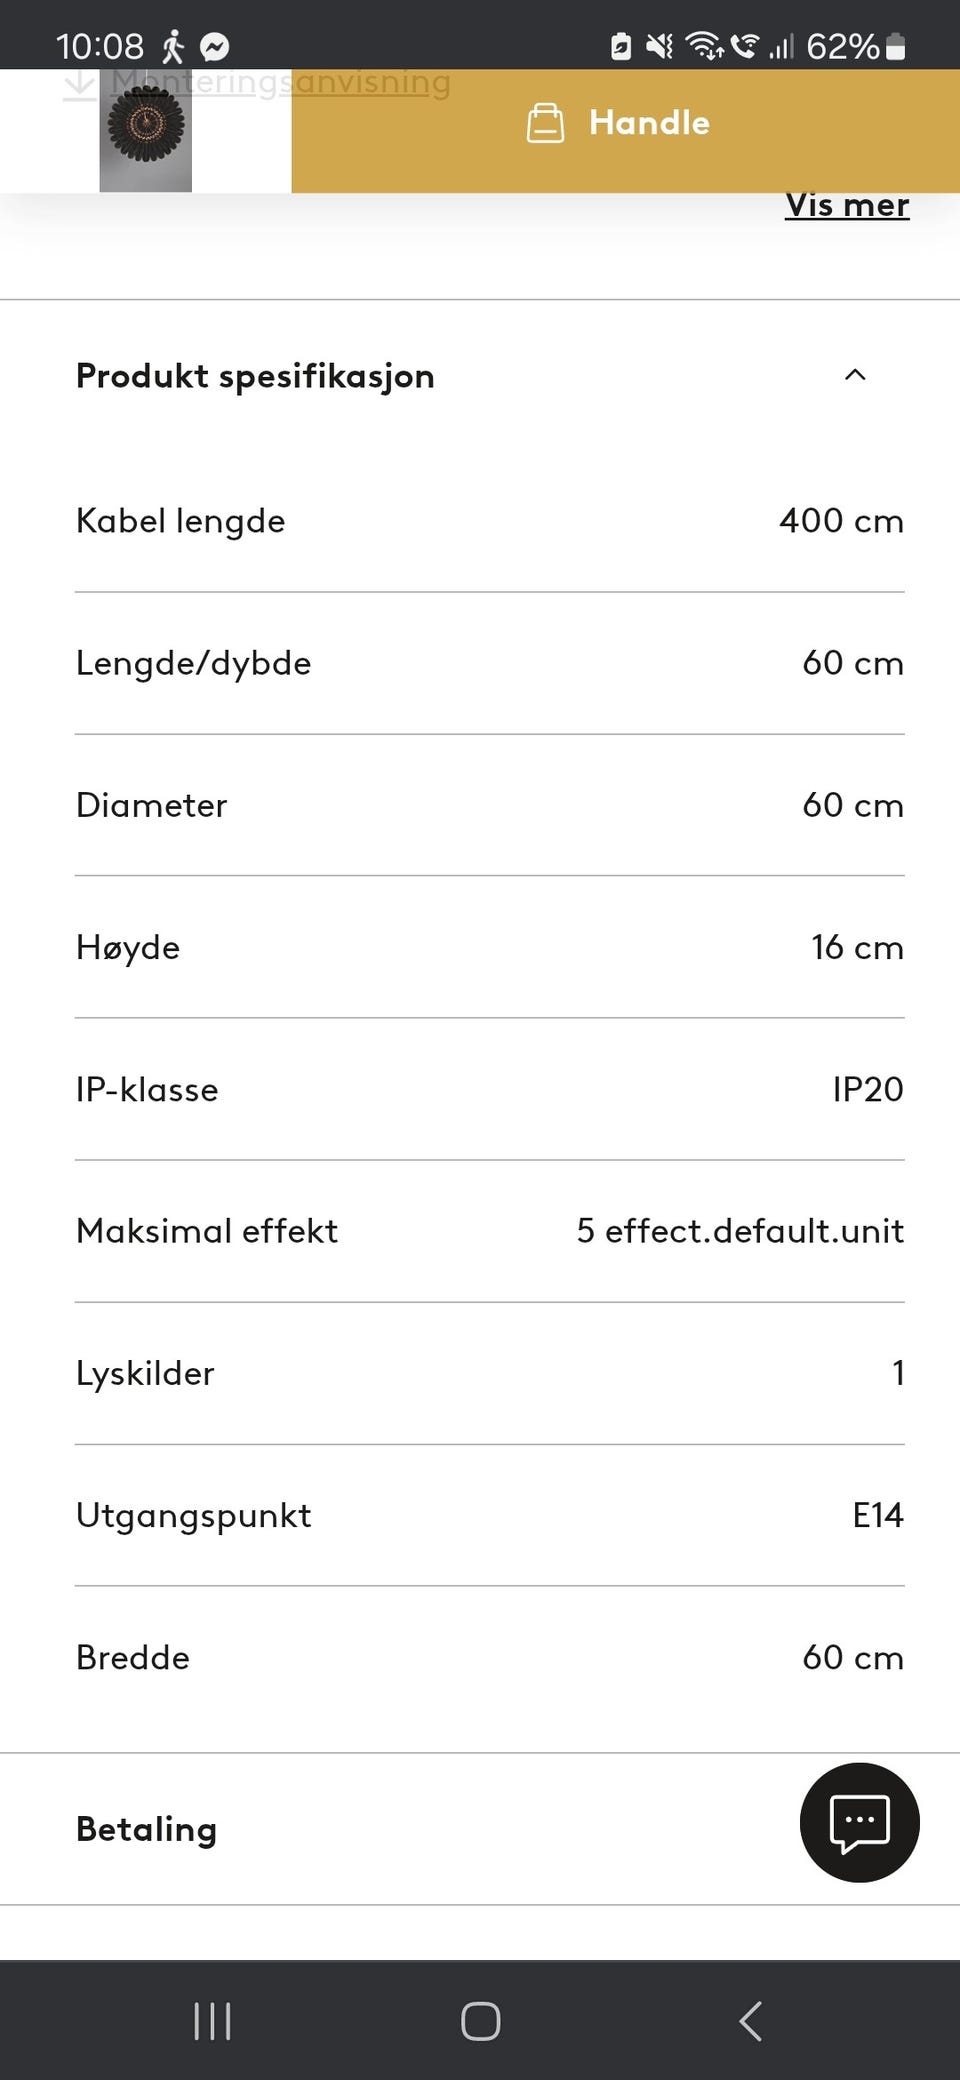The image size is (960, 2080).
Task: Tap the Android home button
Action: tap(480, 2020)
